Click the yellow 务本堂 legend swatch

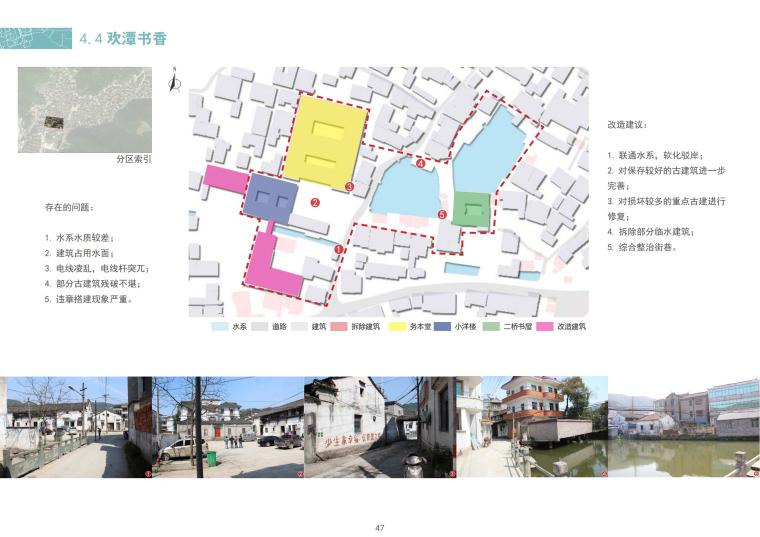coord(398,327)
